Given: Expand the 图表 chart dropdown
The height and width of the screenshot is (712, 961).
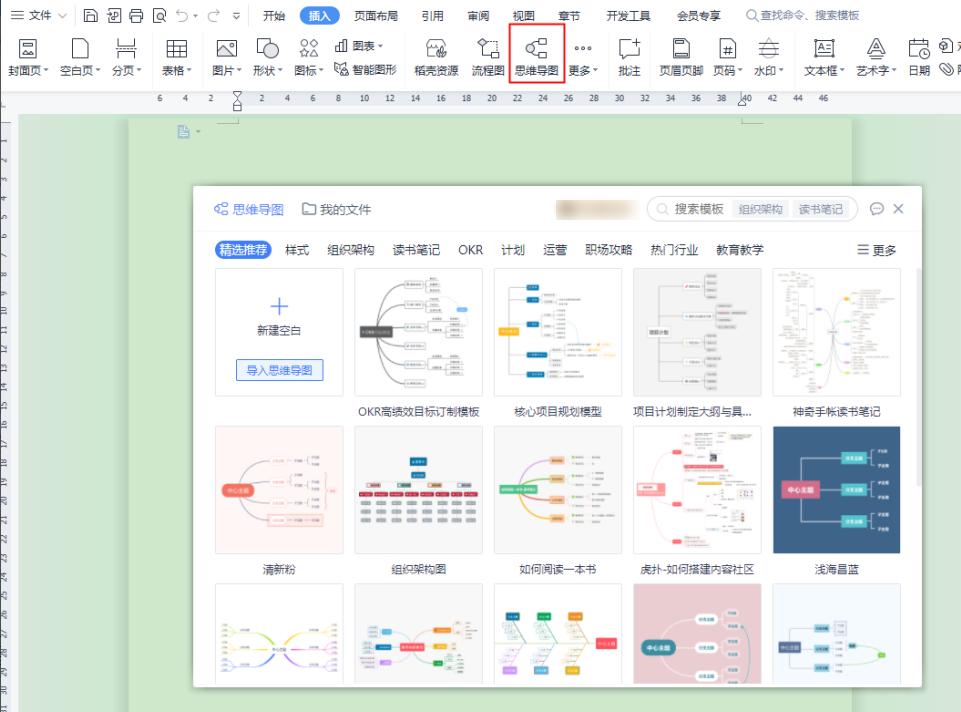Looking at the screenshot, I should point(358,44).
